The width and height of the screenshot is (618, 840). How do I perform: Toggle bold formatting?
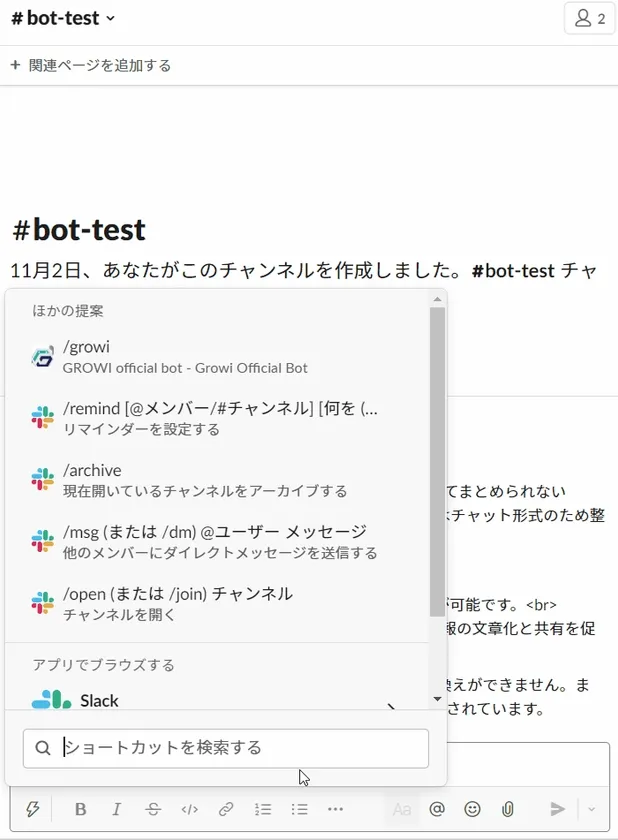pyautogui.click(x=81, y=809)
